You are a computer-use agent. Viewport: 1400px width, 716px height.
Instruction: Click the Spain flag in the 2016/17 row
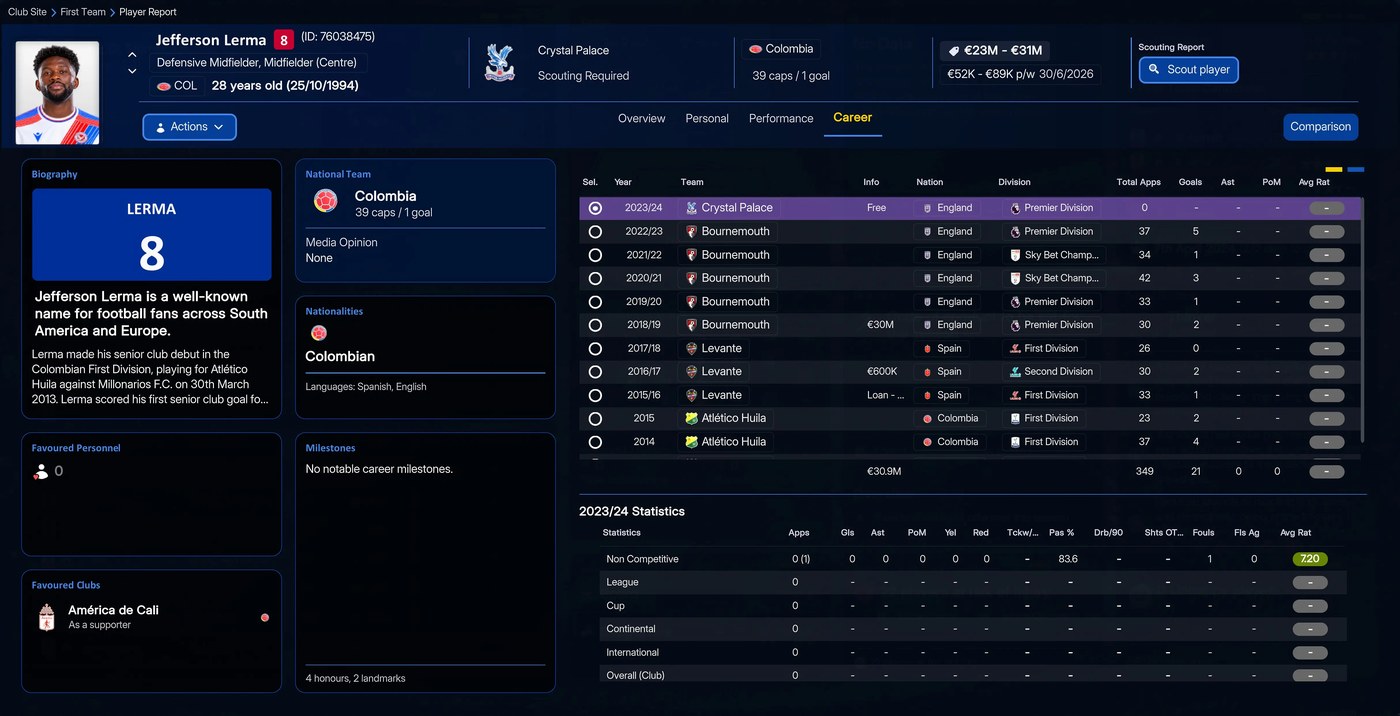click(x=928, y=371)
